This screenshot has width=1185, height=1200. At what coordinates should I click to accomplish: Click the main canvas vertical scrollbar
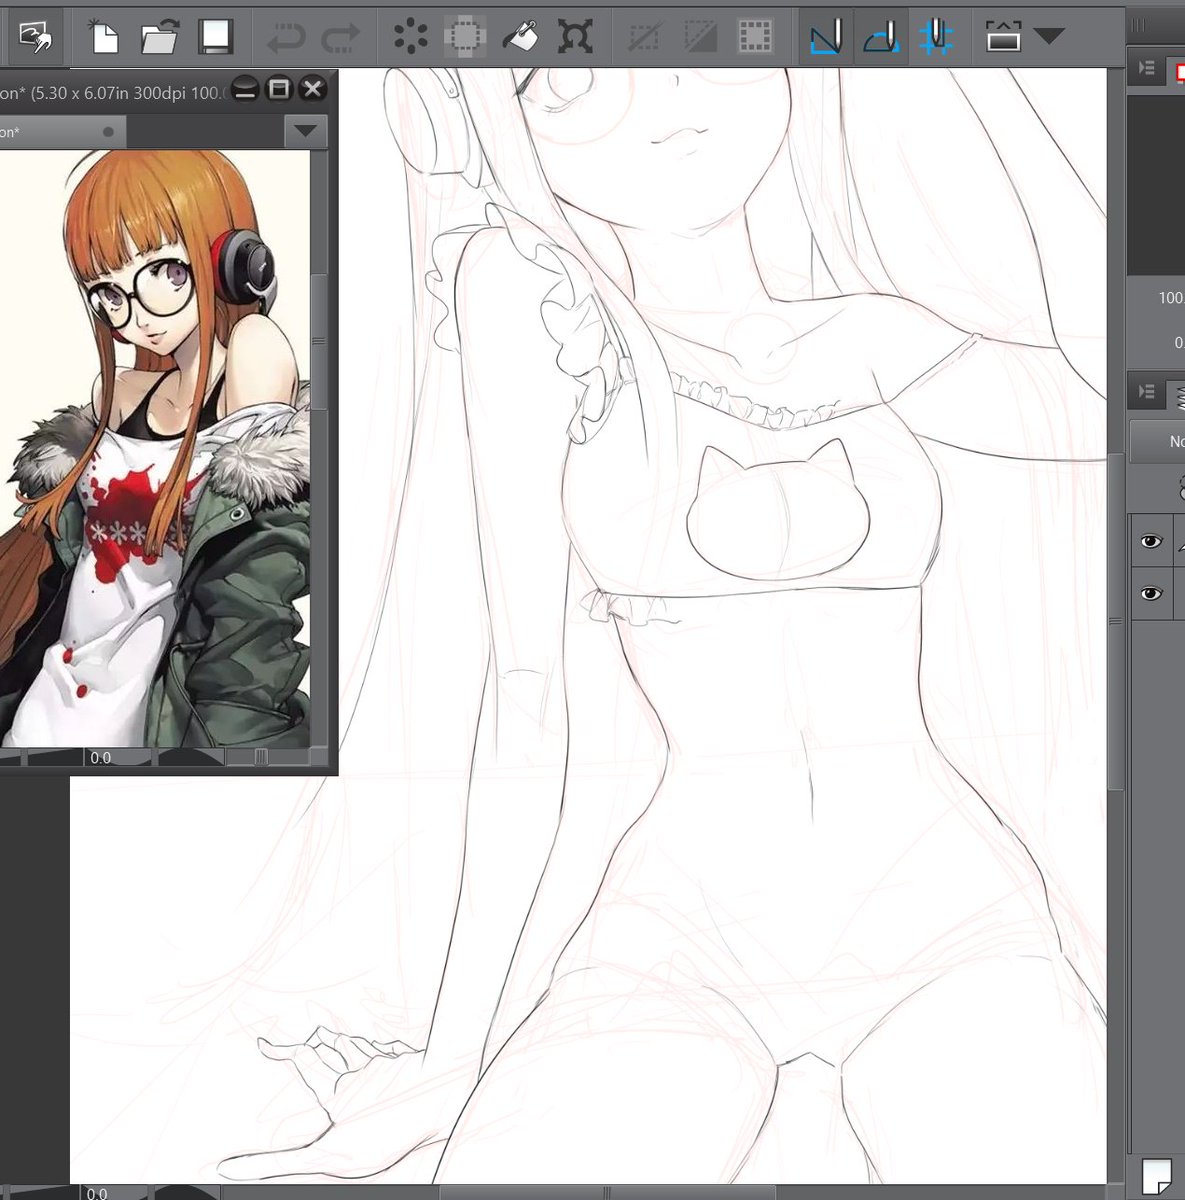pos(1114,620)
